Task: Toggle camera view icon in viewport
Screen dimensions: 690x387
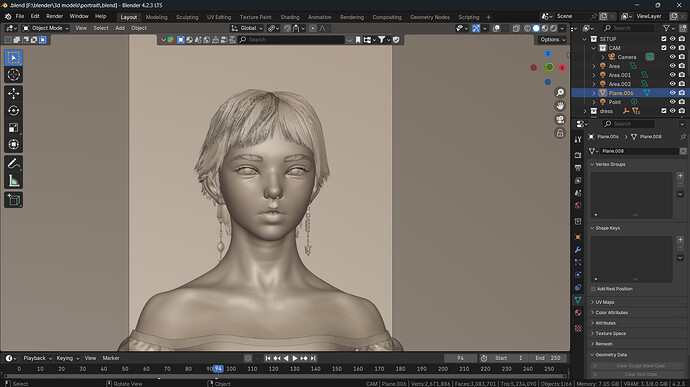Action: coord(560,119)
